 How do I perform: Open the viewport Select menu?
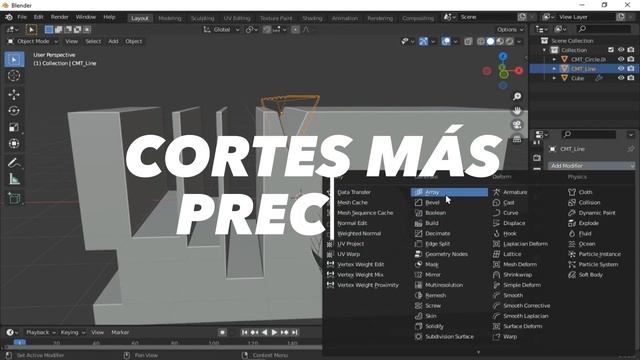[93, 41]
